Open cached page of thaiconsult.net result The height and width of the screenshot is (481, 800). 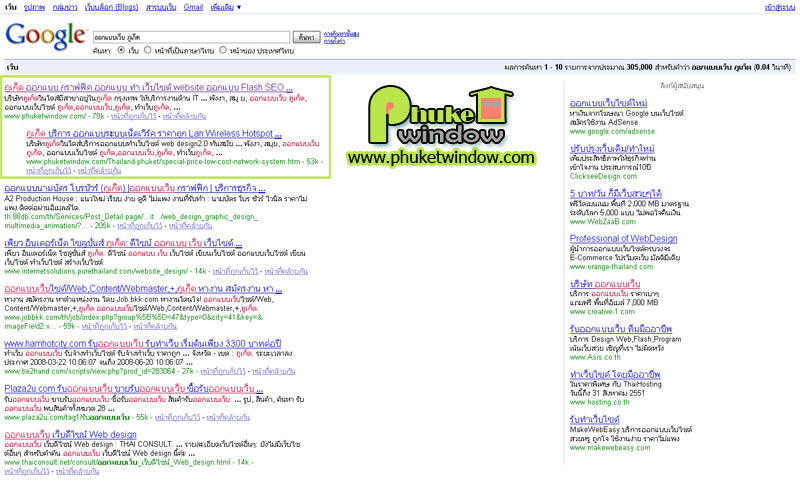(x=27, y=472)
